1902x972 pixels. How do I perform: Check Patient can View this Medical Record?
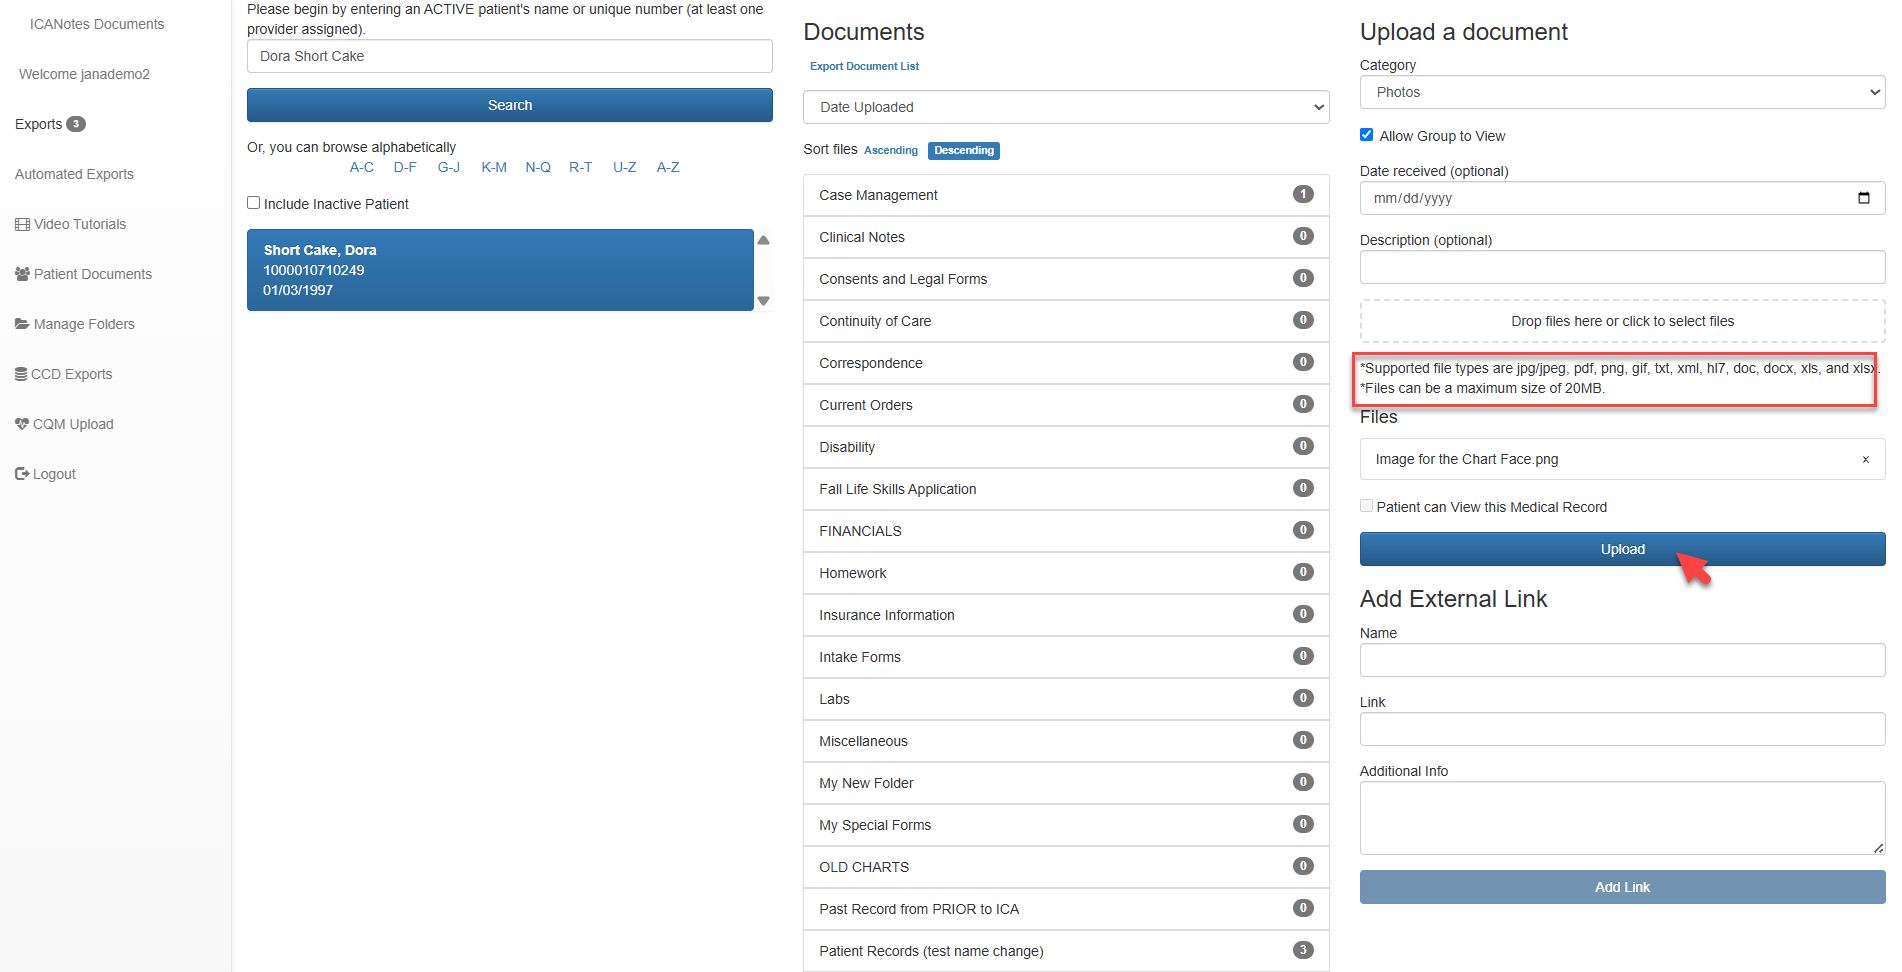click(x=1367, y=506)
